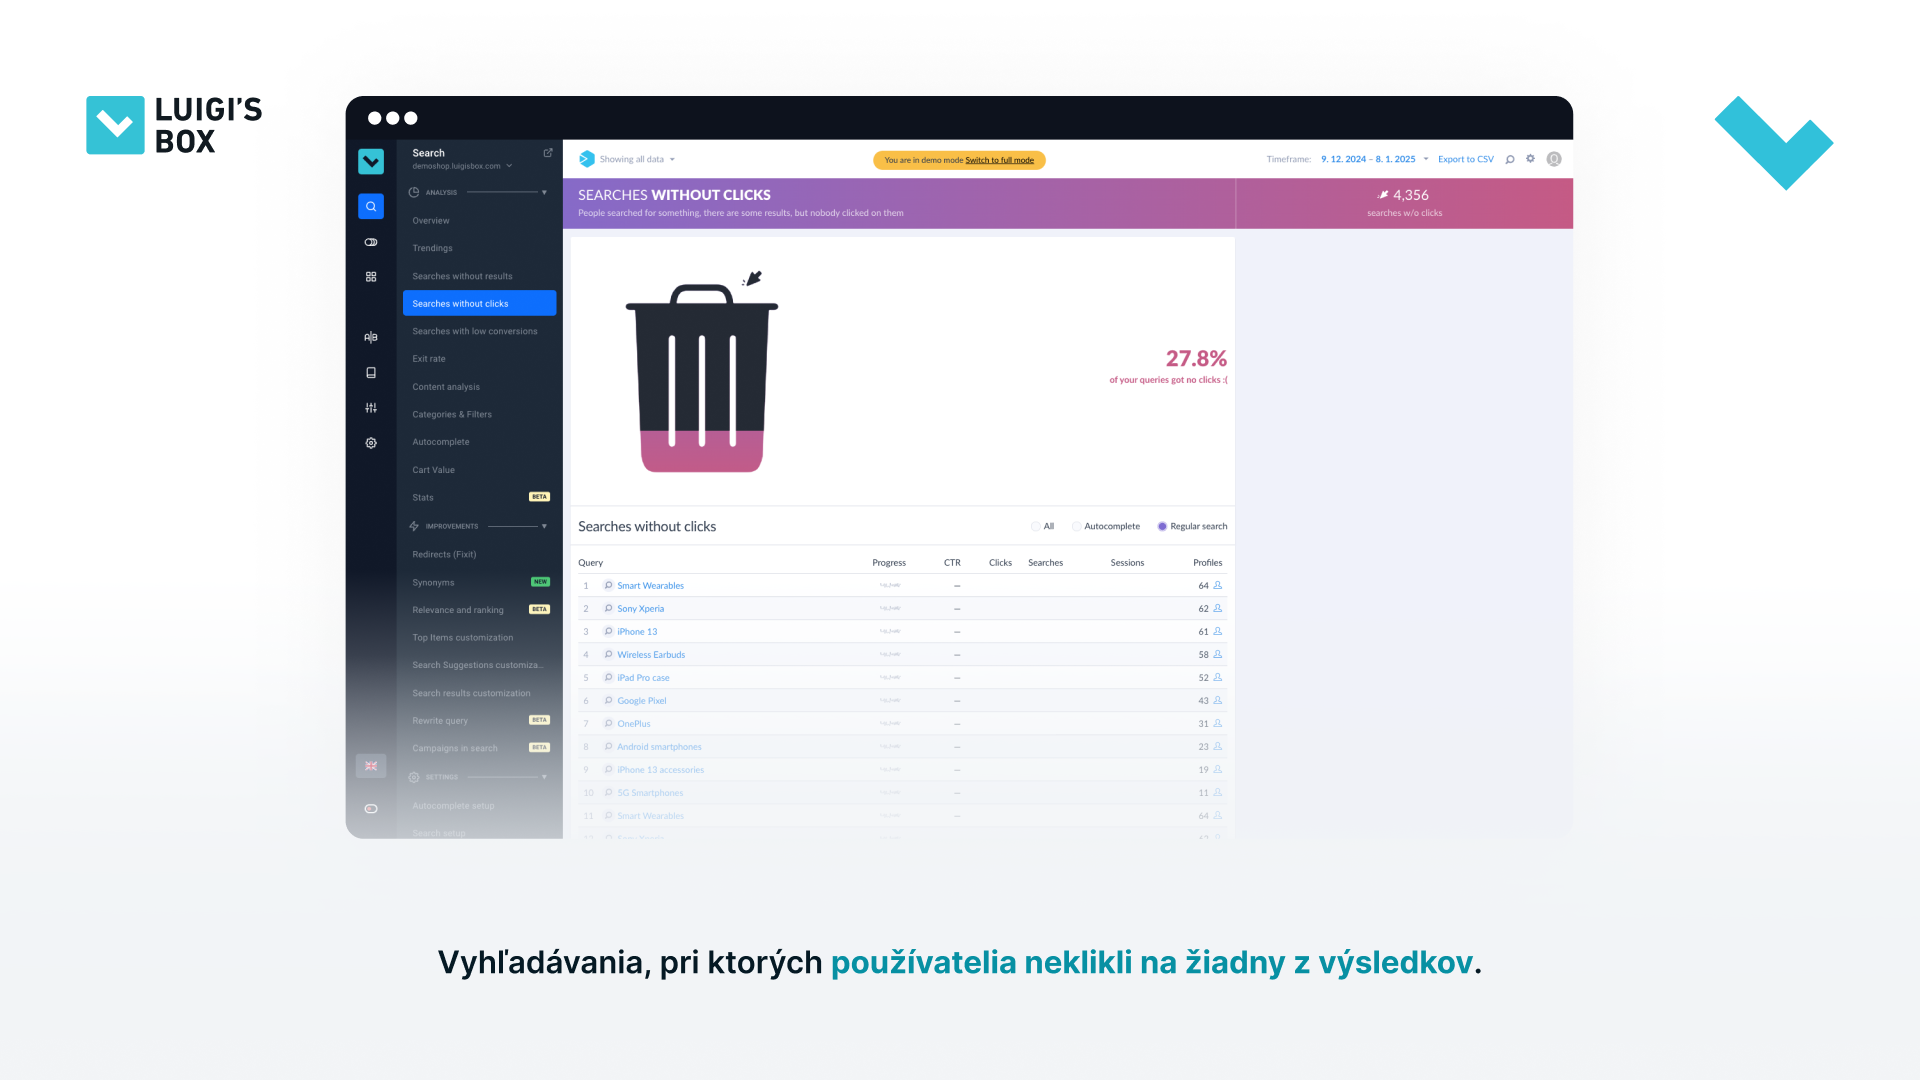Open the sliders tuning icon in left rail

pyautogui.click(x=371, y=407)
